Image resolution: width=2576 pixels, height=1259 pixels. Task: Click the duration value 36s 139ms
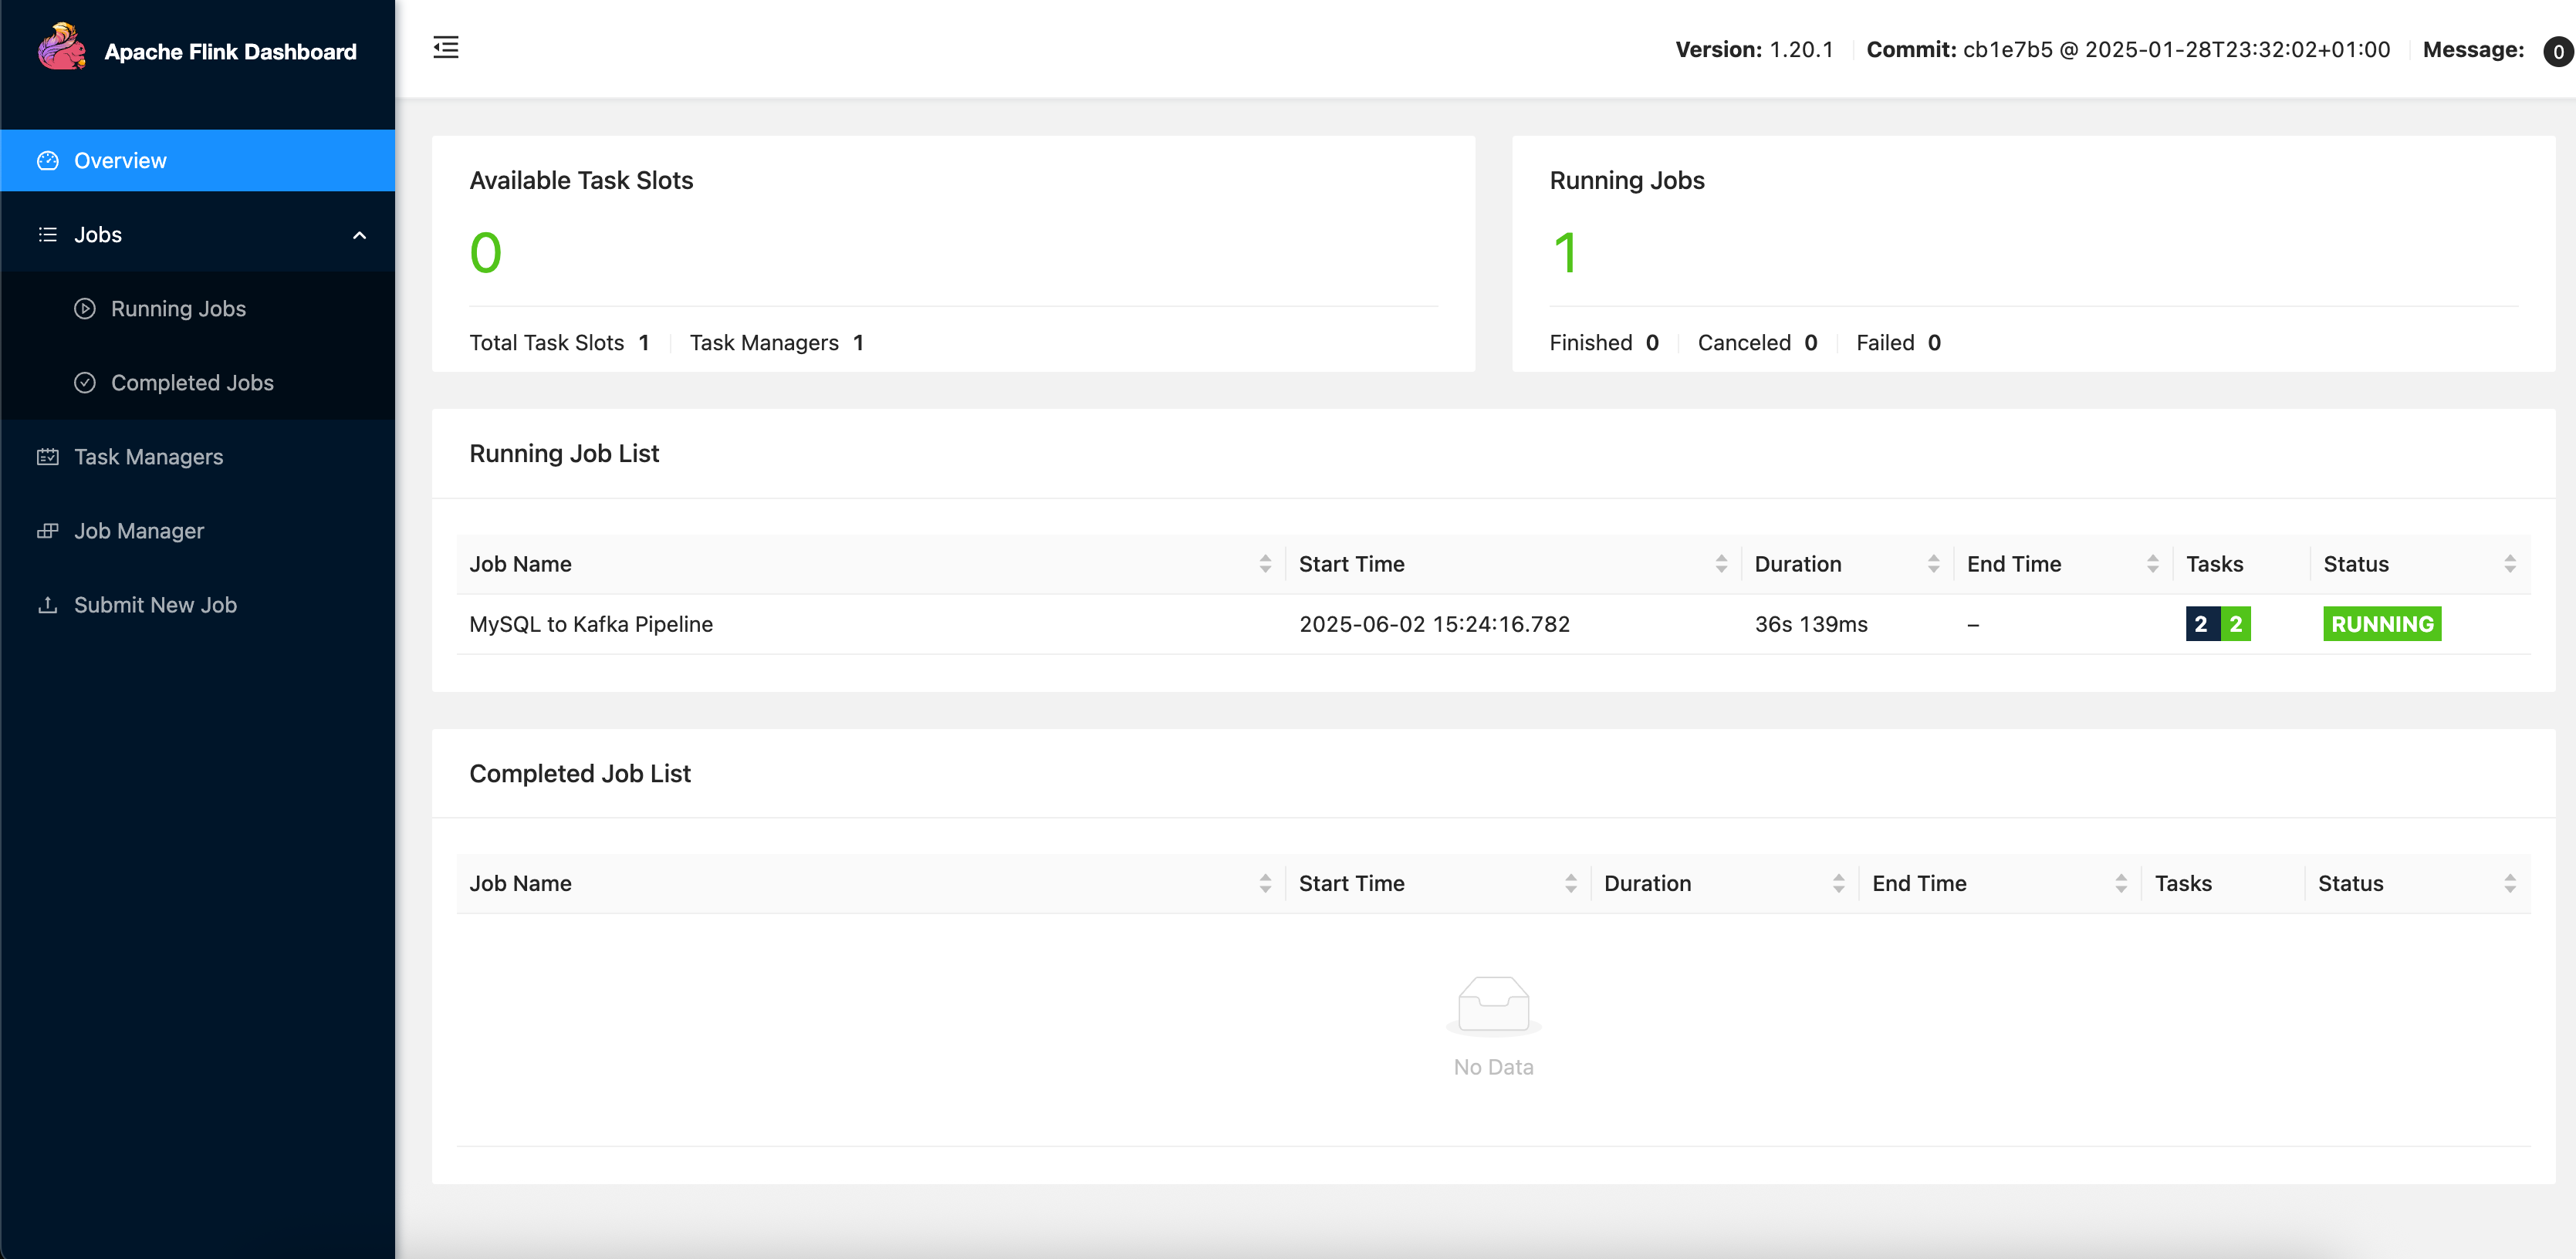pos(1811,624)
